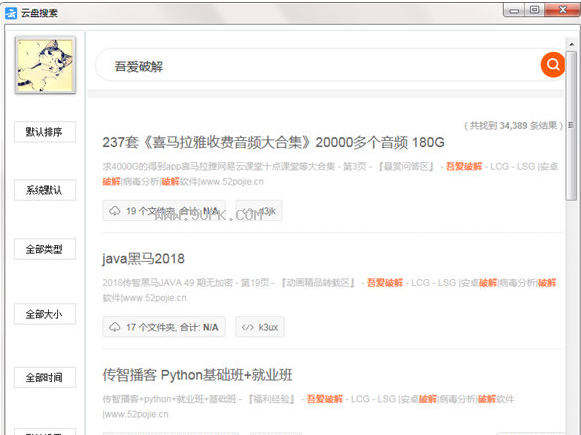The height and width of the screenshot is (435, 581).
Task: Click the cloud icon on 19 folders badge
Action: pyautogui.click(x=114, y=211)
